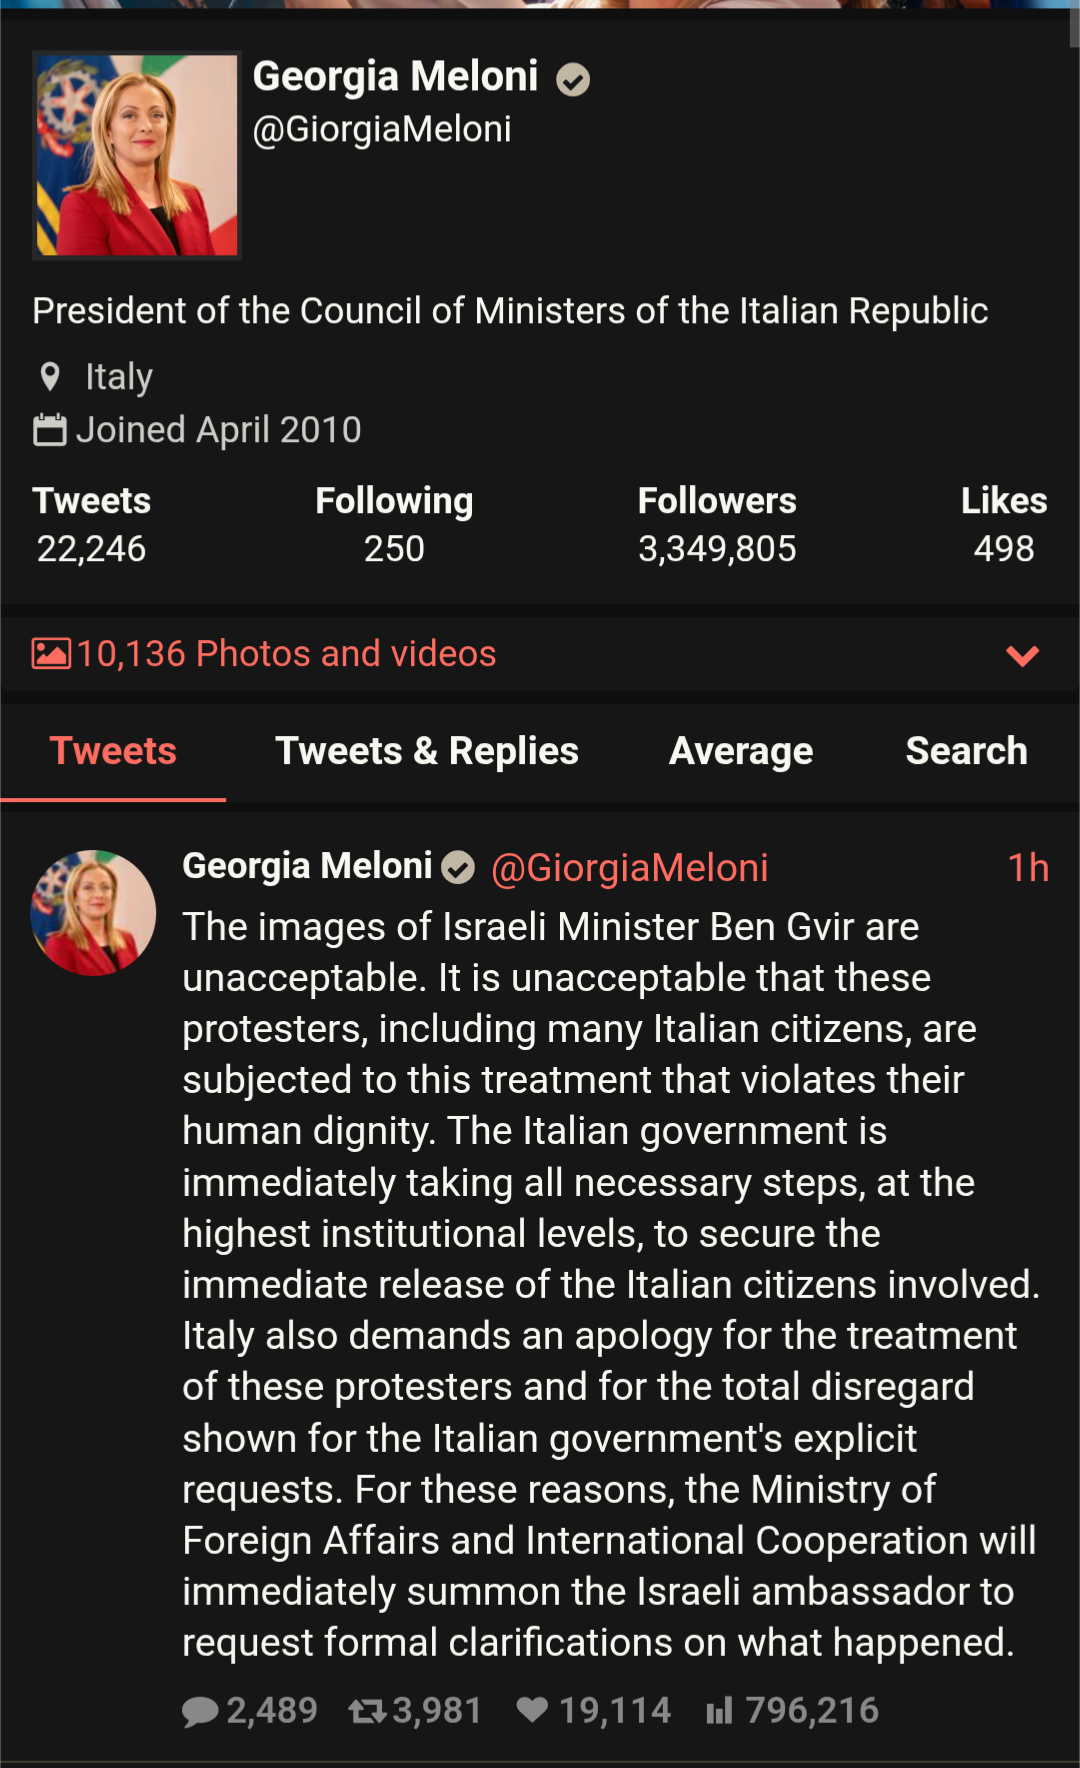
Task: Open the Search tab
Action: pos(966,751)
